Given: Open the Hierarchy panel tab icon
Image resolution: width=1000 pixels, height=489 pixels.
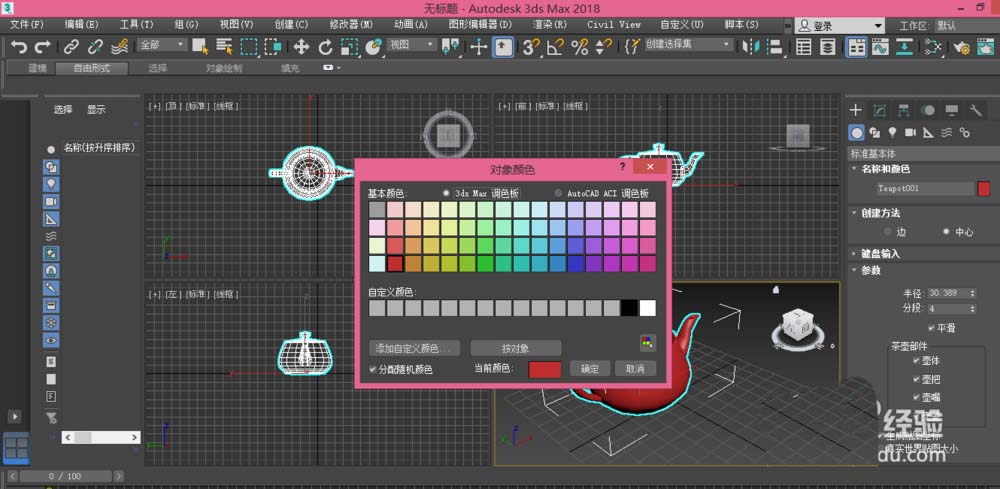Looking at the screenshot, I should (904, 110).
